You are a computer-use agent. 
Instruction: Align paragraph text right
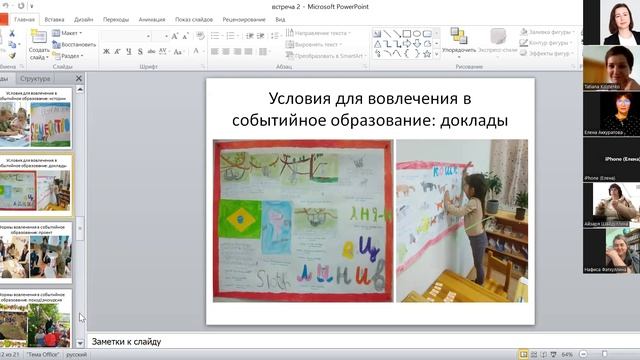237,51
